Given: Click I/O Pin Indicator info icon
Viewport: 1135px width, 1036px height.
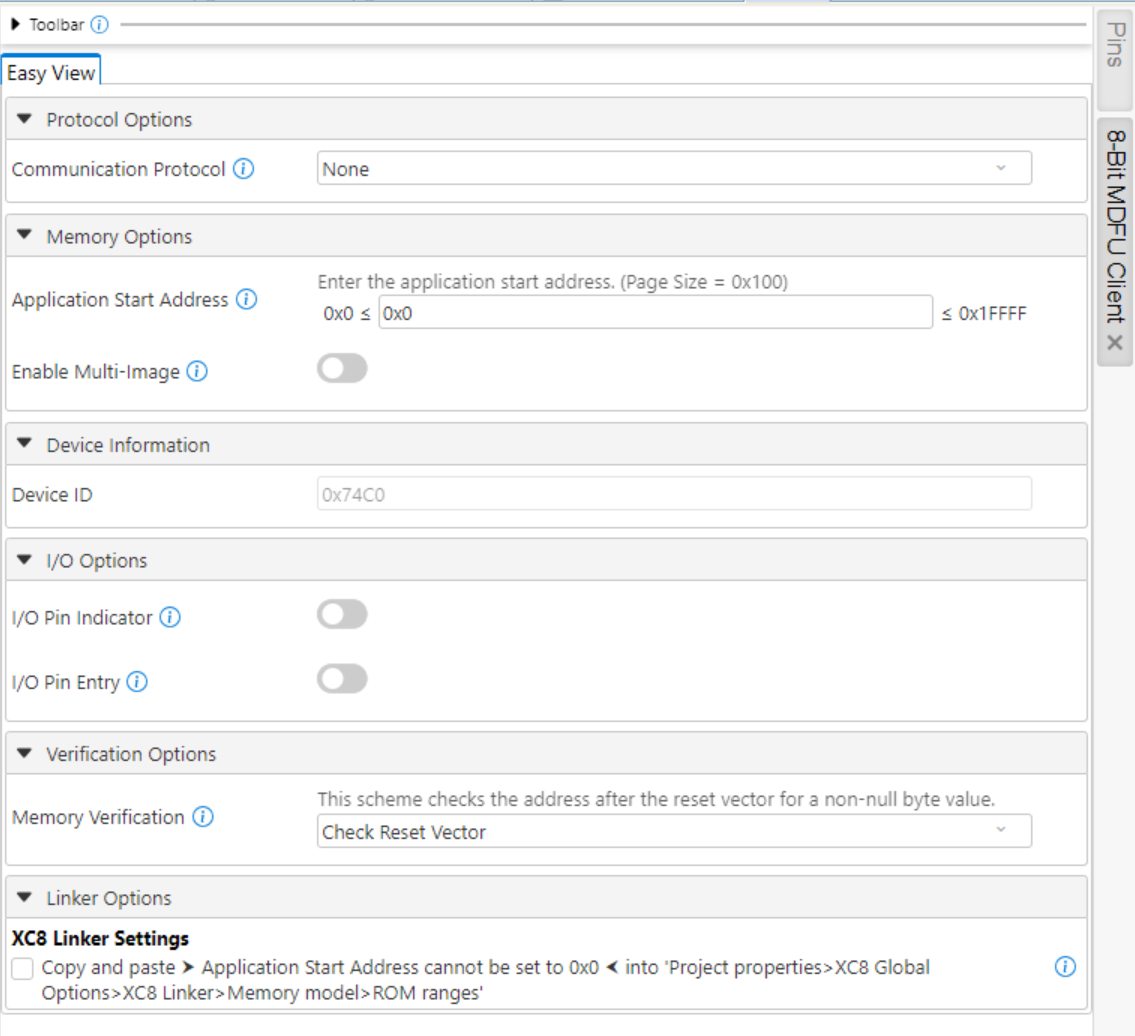Looking at the screenshot, I should [170, 618].
